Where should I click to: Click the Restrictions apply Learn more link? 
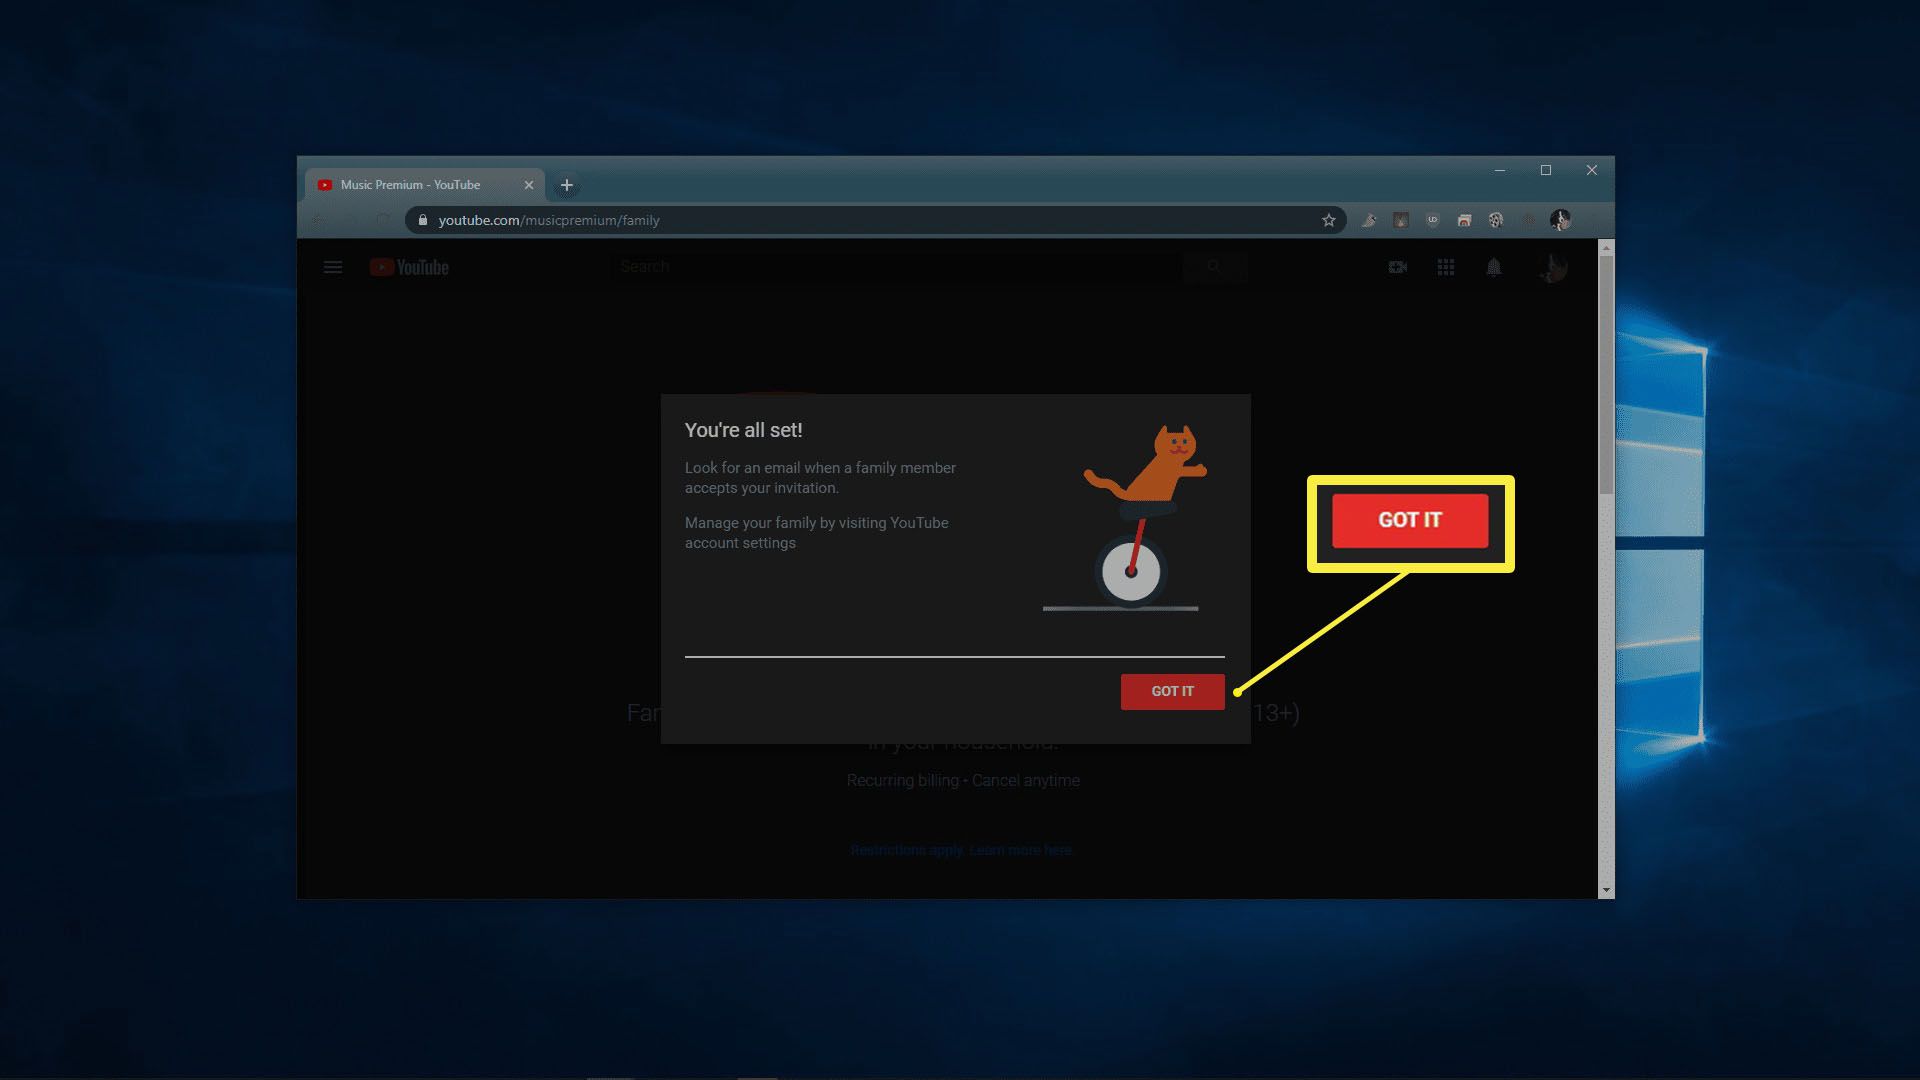tap(961, 849)
